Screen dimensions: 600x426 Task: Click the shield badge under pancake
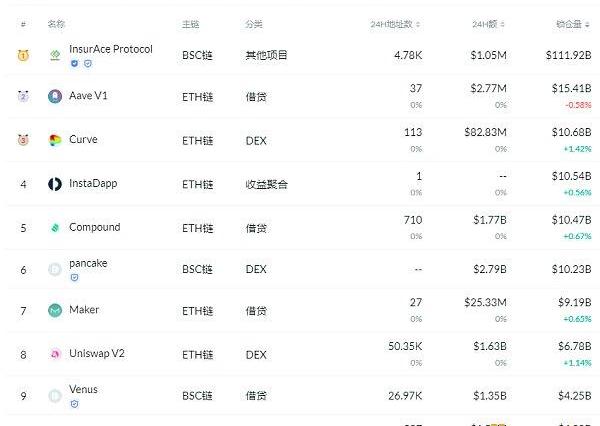point(75,277)
